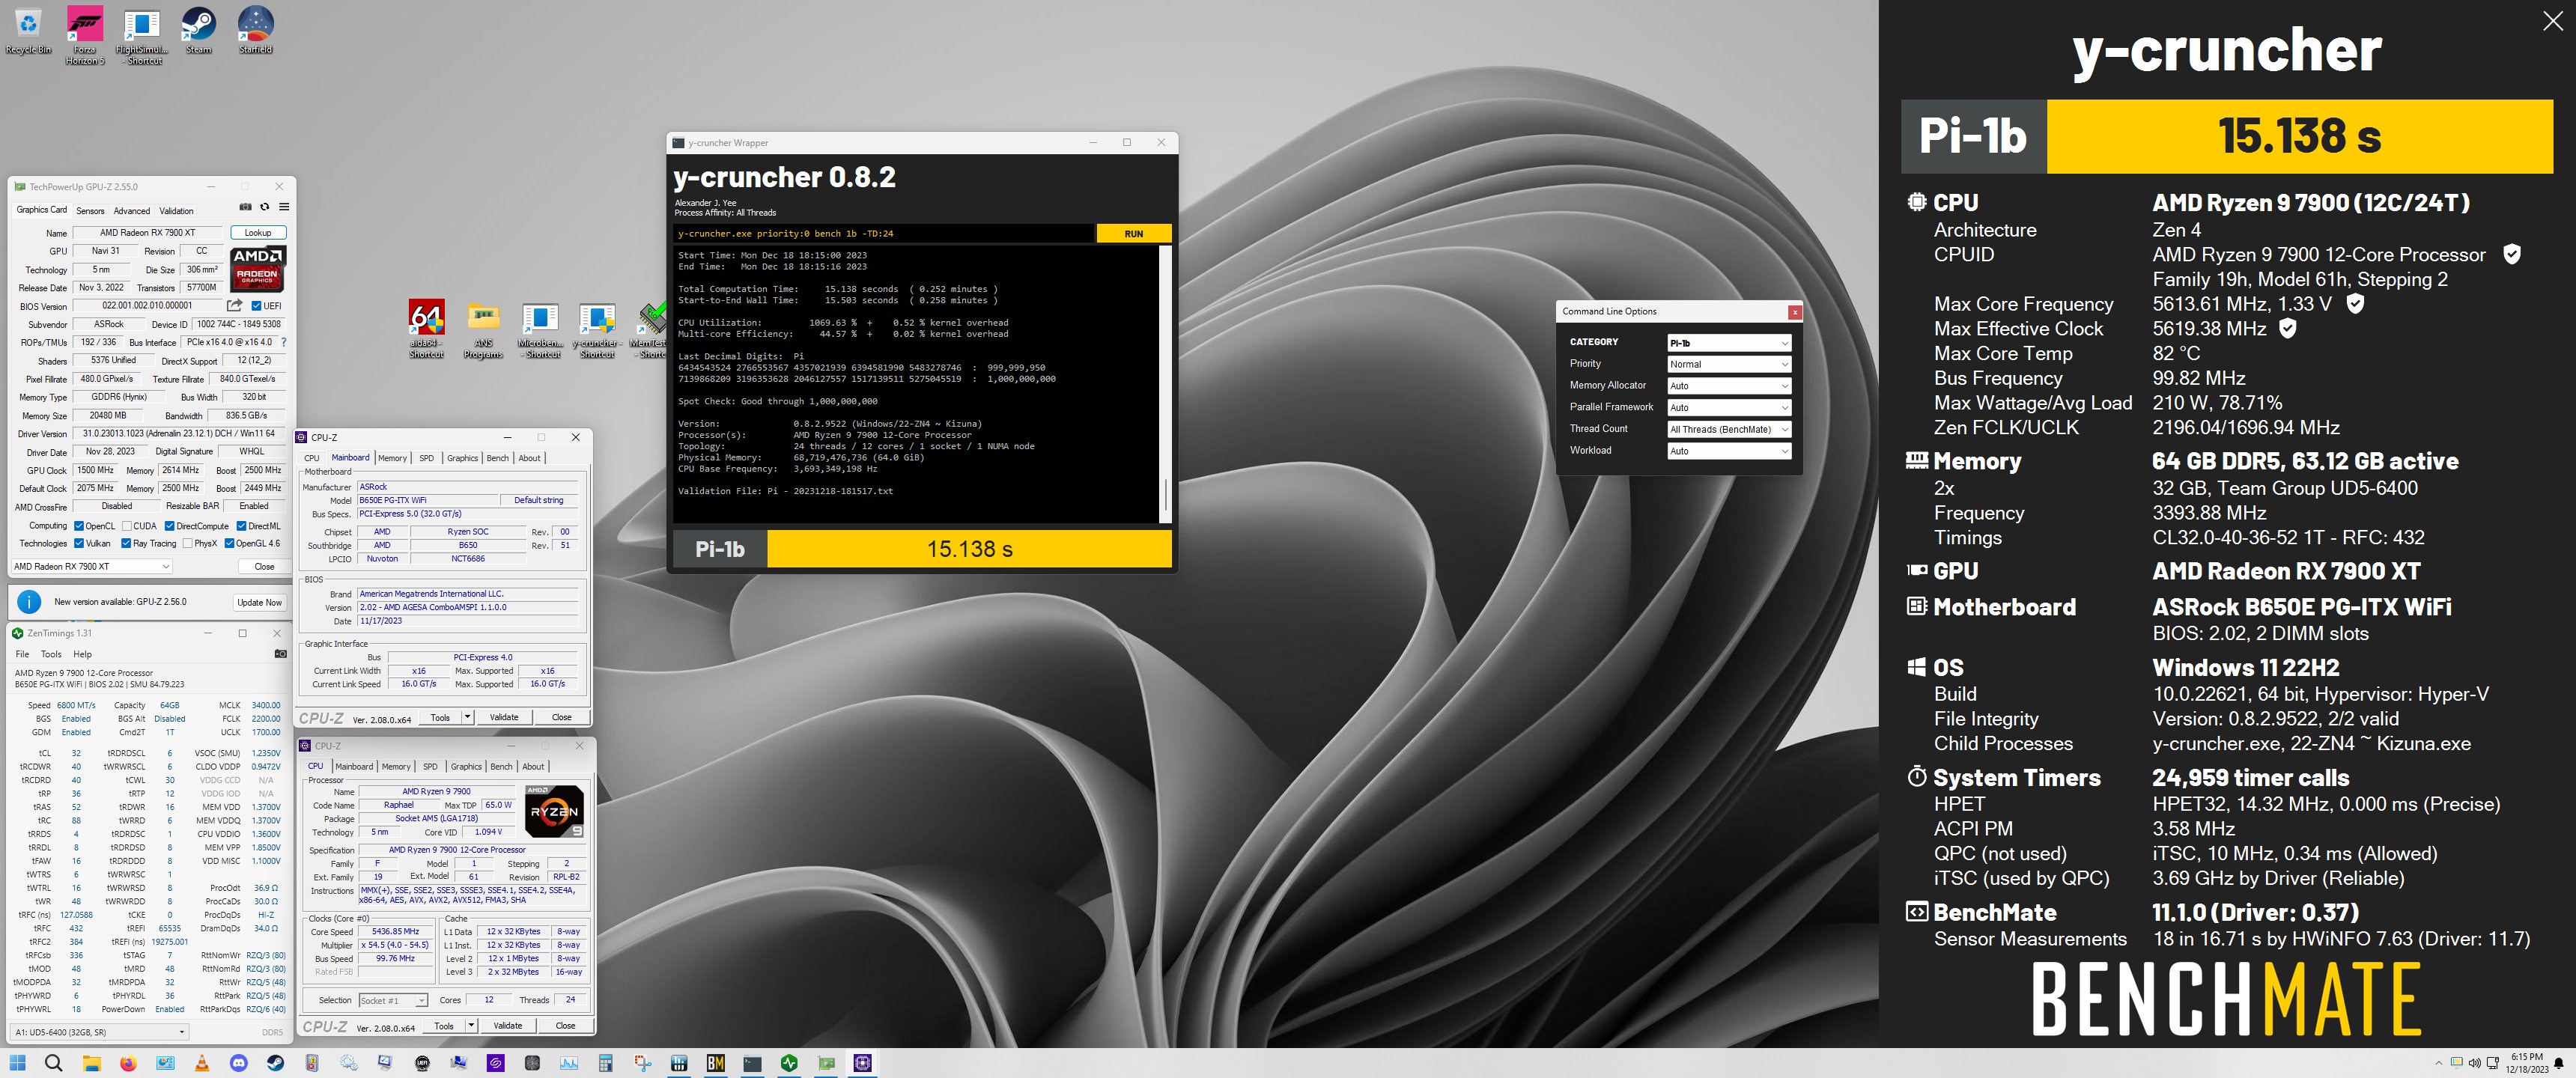Open the ZenTimings DIMM slot dropdown A1: UD5-6400
This screenshot has height=1078, width=2576.
[100, 1031]
